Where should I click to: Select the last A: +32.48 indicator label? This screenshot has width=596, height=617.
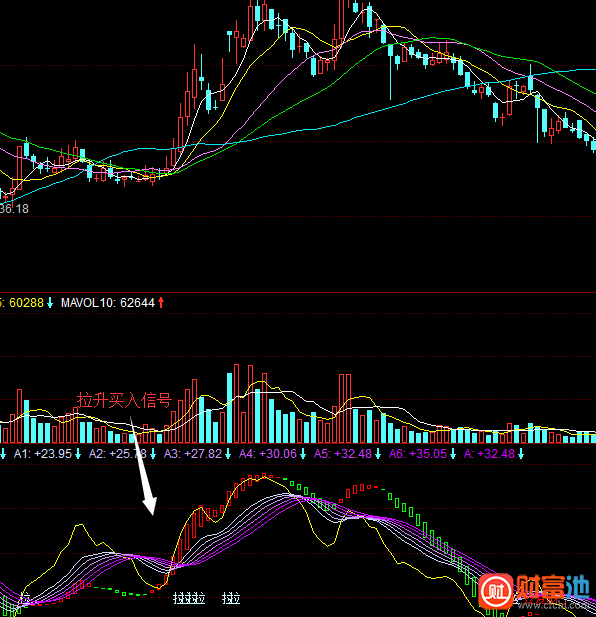click(x=489, y=454)
